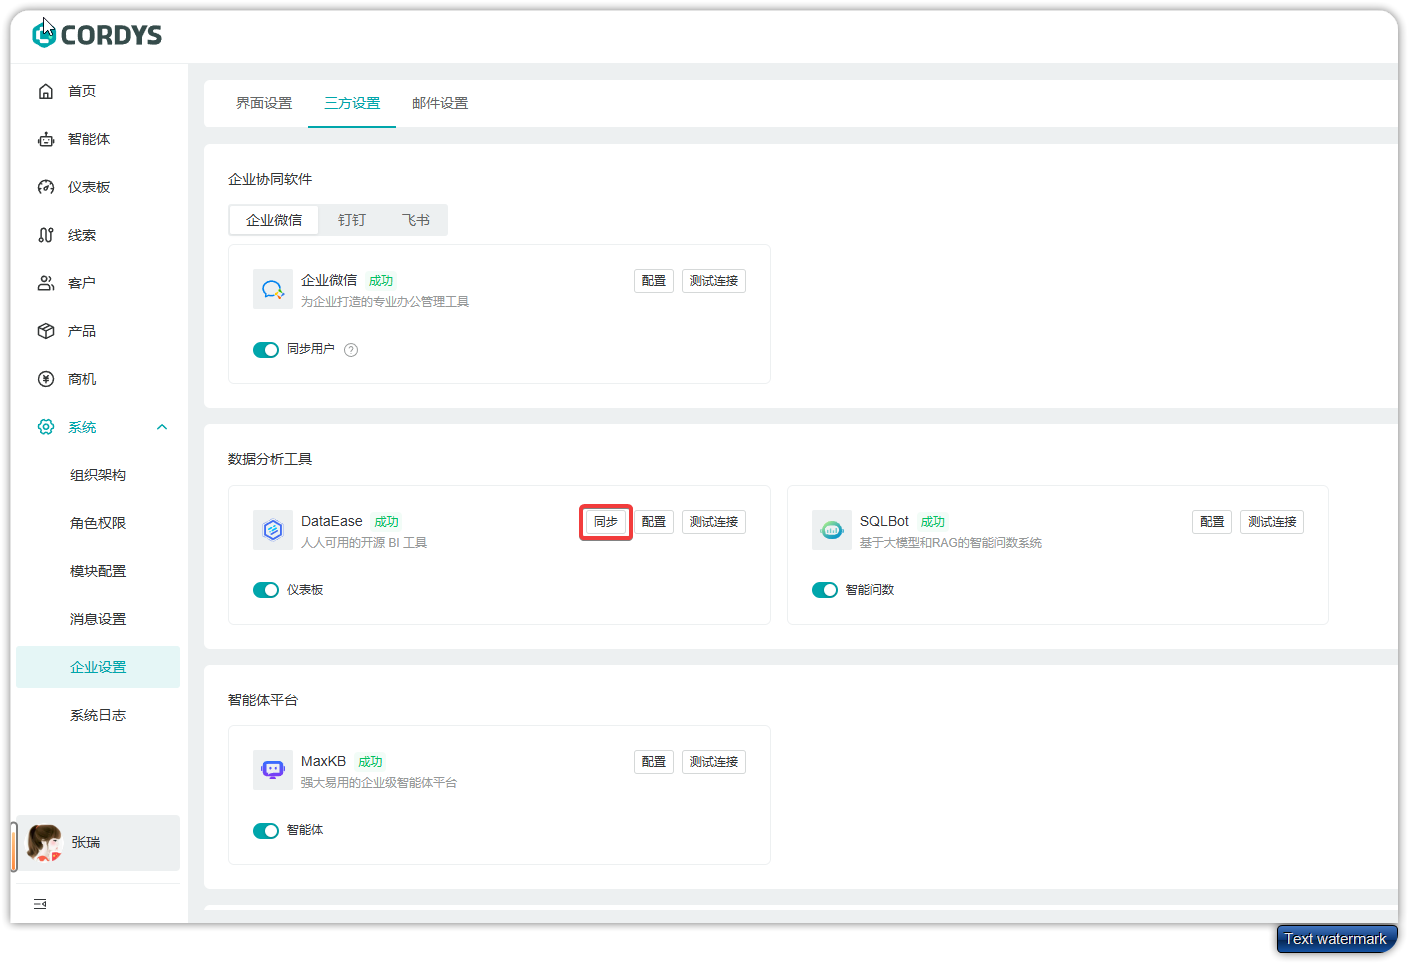Collapse the 系统 menu chevron
The width and height of the screenshot is (1408, 963).
point(162,426)
